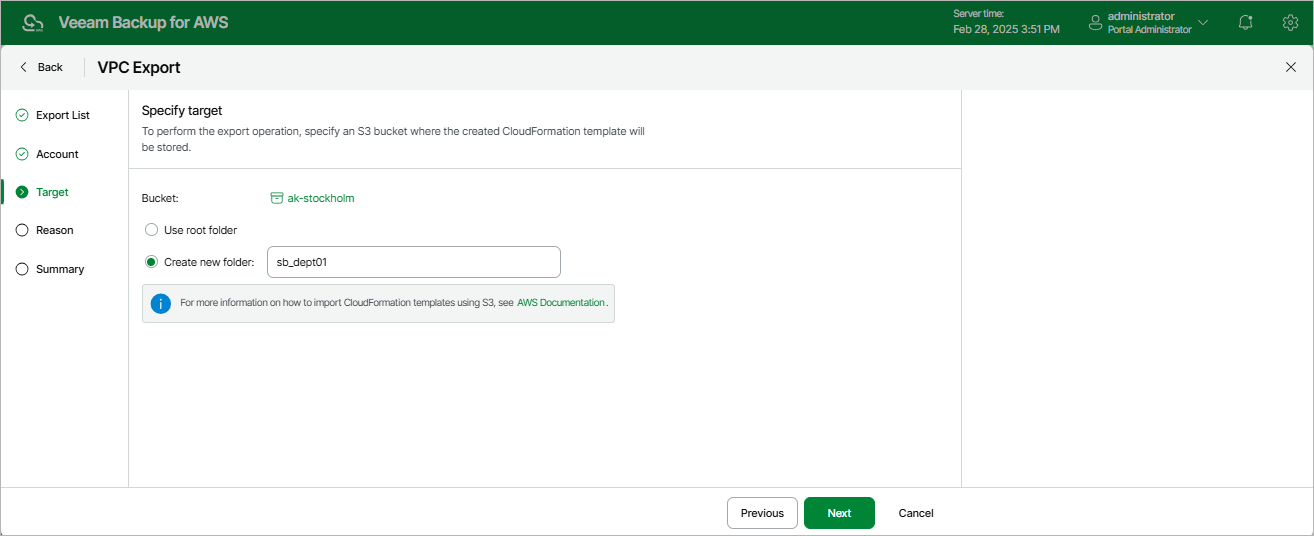The image size is (1314, 536).
Task: Select the Create new folder option
Action: click(152, 262)
